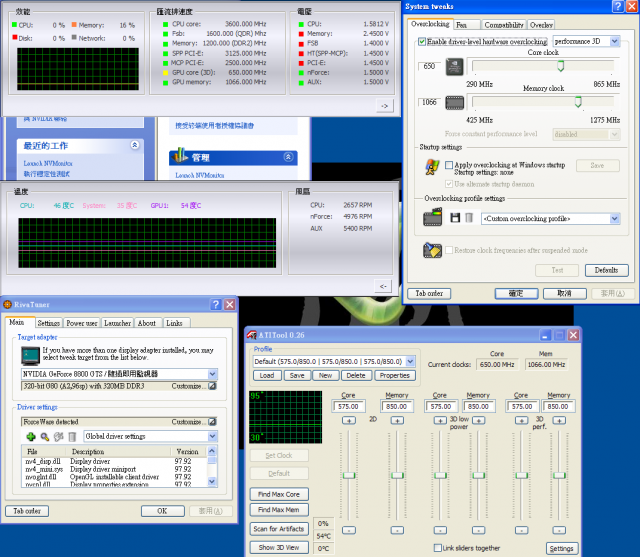This screenshot has height=557, width=640.
Task: Load ATITool profile with Load button
Action: (x=267, y=375)
